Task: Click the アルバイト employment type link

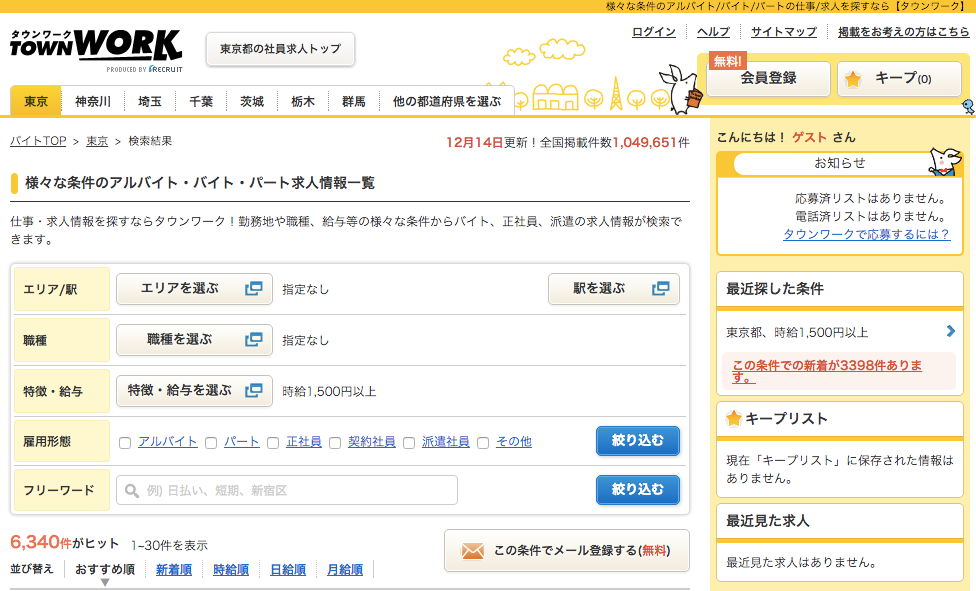Action: click(x=167, y=442)
